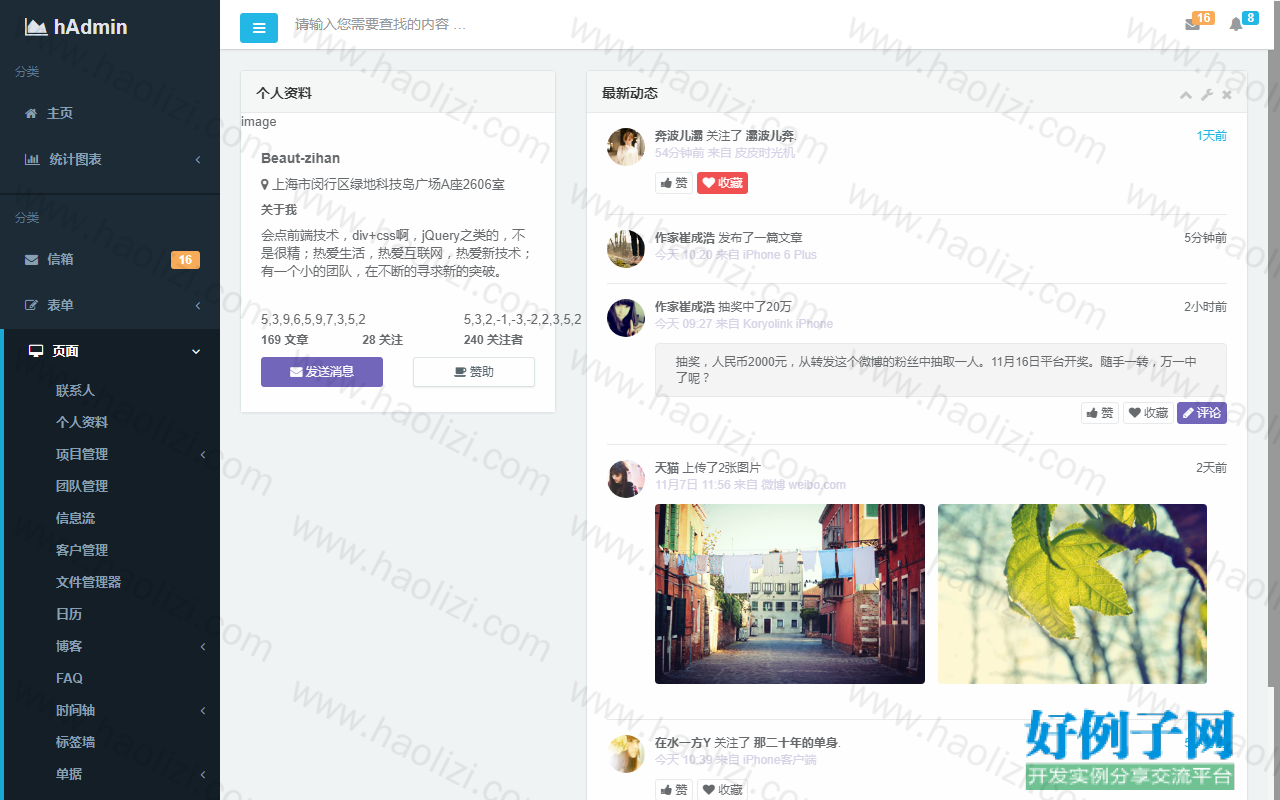
Task: Expand the 表单 submenu
Action: click(198, 306)
